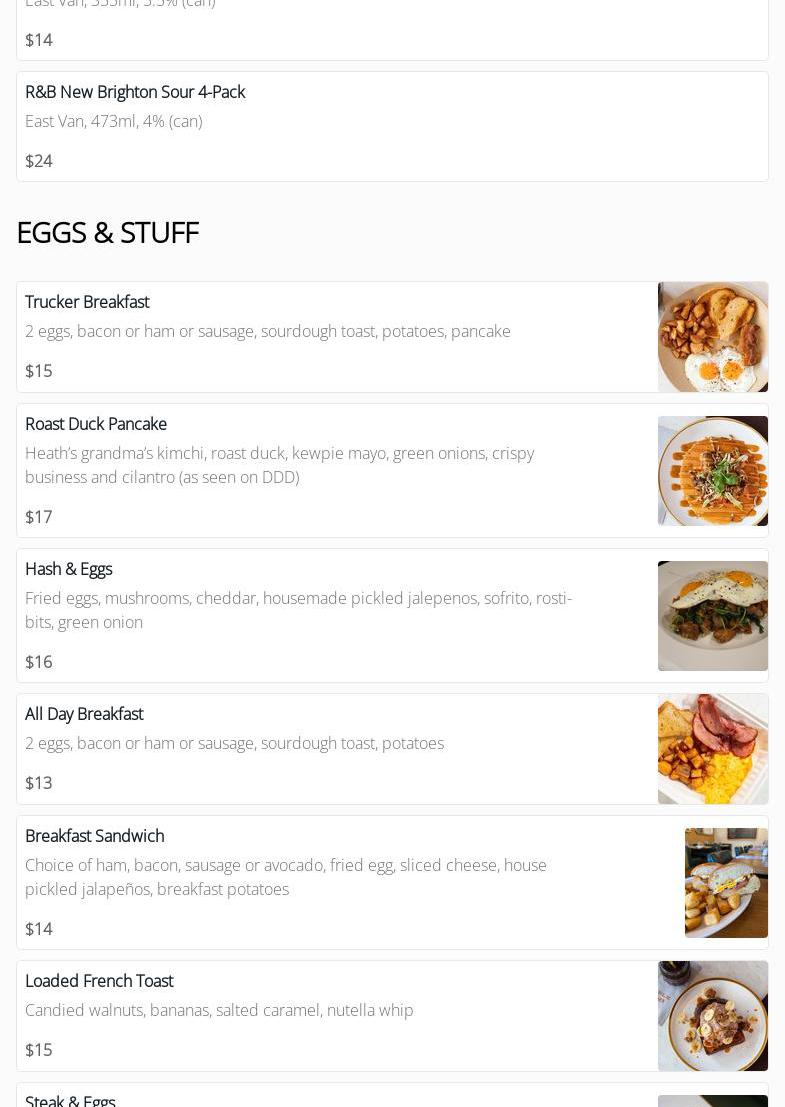Choose the Hash & Eggs menu item
Viewport: 785px width, 1107px height.
[x=69, y=569]
